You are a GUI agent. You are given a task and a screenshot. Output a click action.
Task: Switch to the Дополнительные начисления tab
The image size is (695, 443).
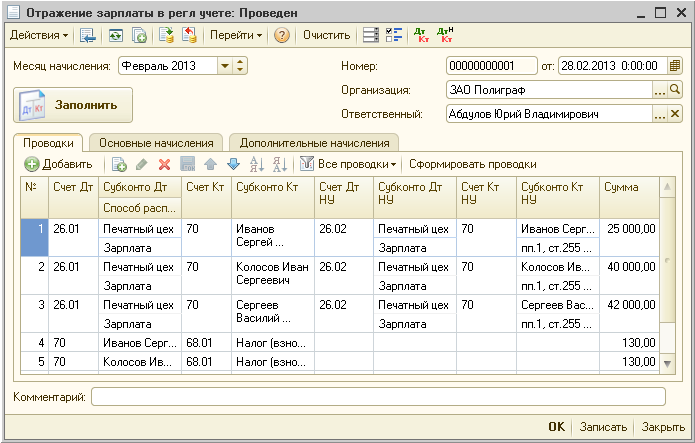314,143
